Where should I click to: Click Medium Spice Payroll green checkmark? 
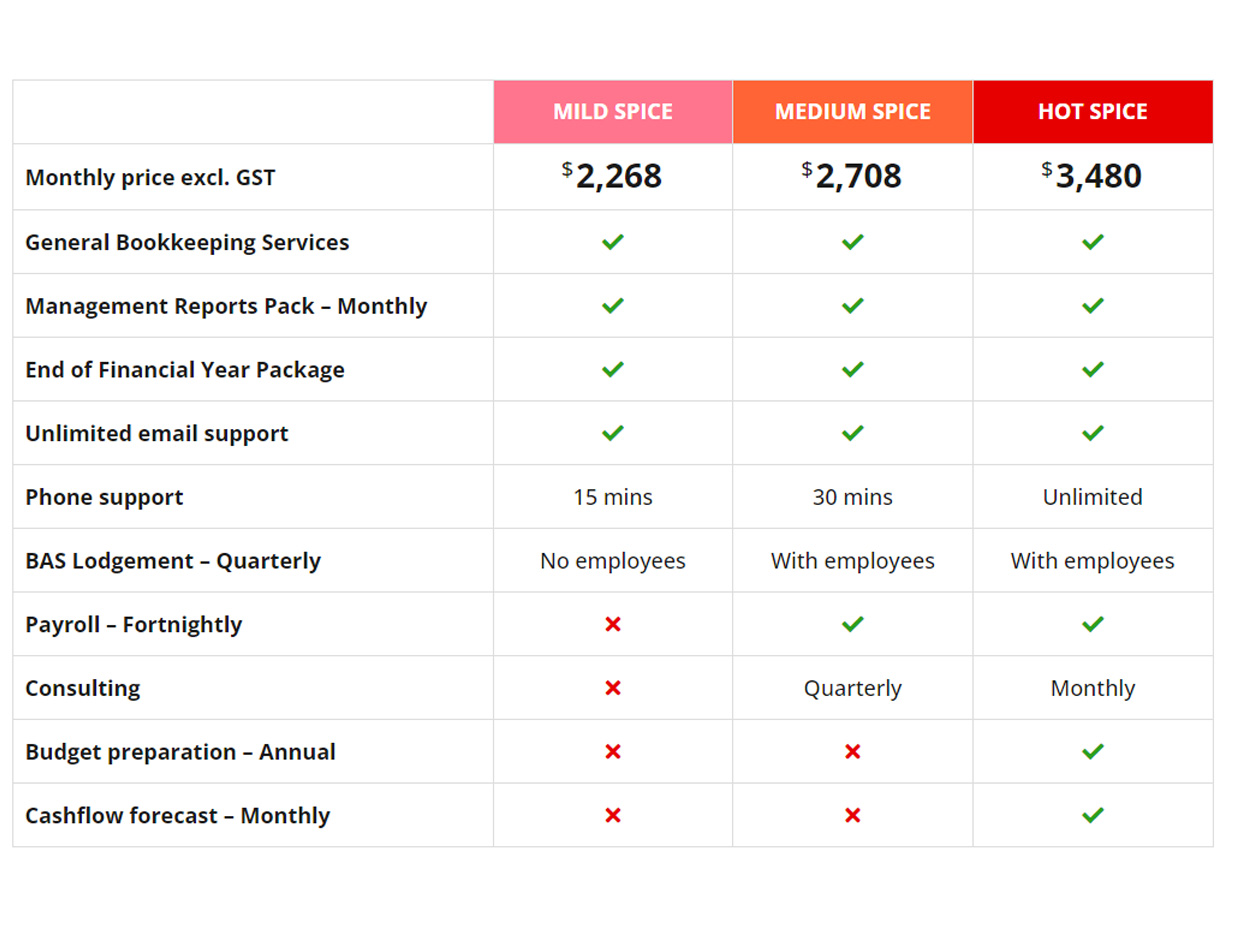852,624
